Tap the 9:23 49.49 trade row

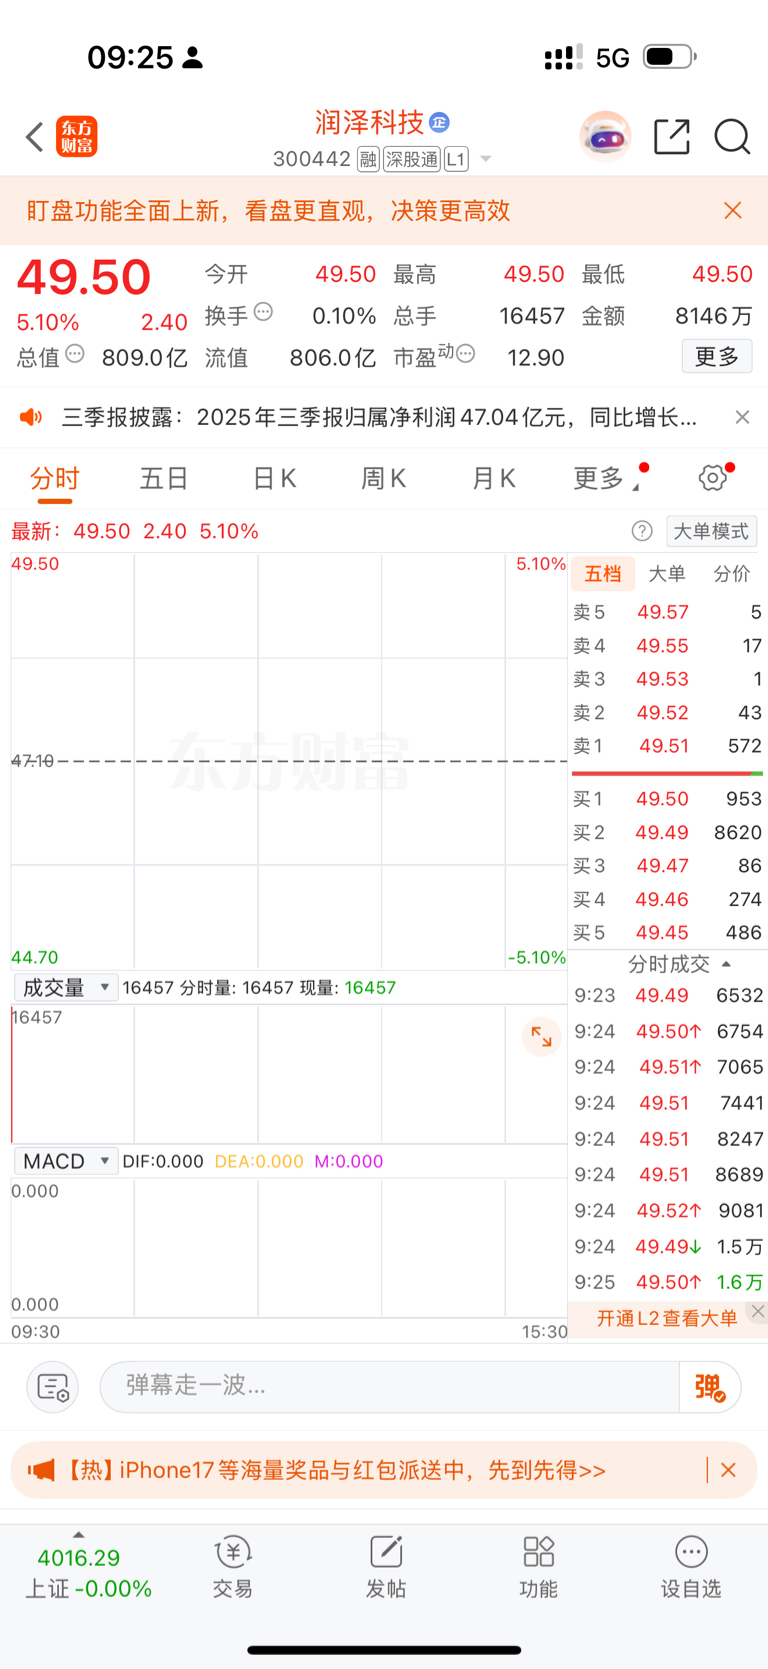(x=668, y=995)
